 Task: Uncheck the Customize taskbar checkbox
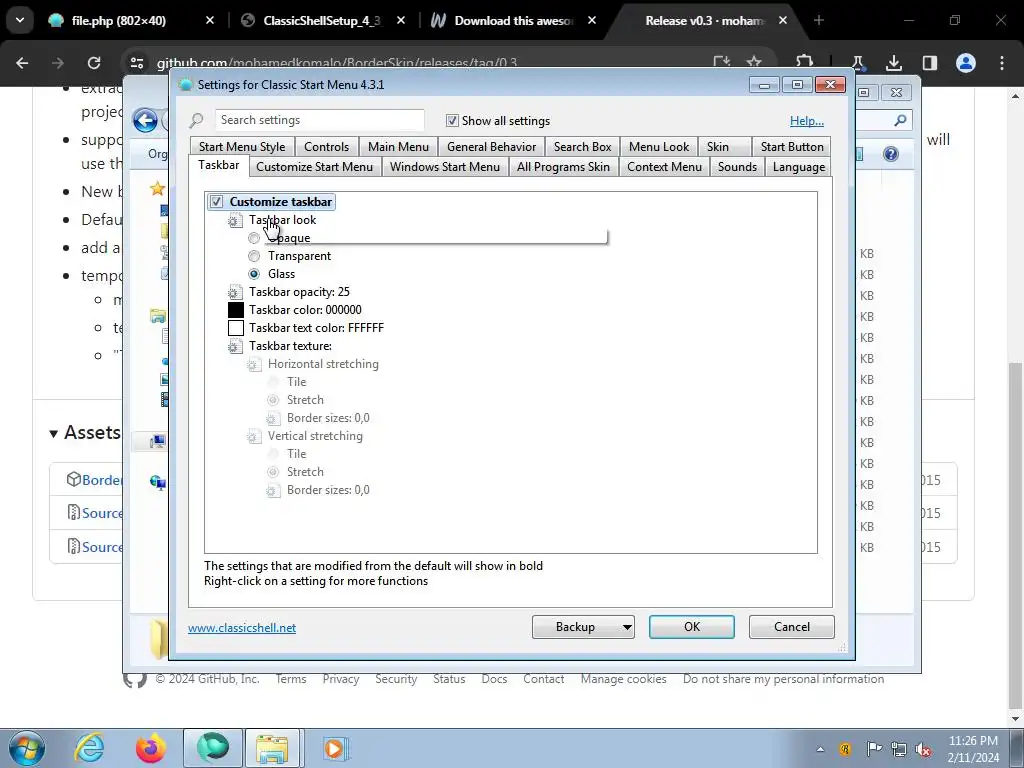(x=216, y=202)
